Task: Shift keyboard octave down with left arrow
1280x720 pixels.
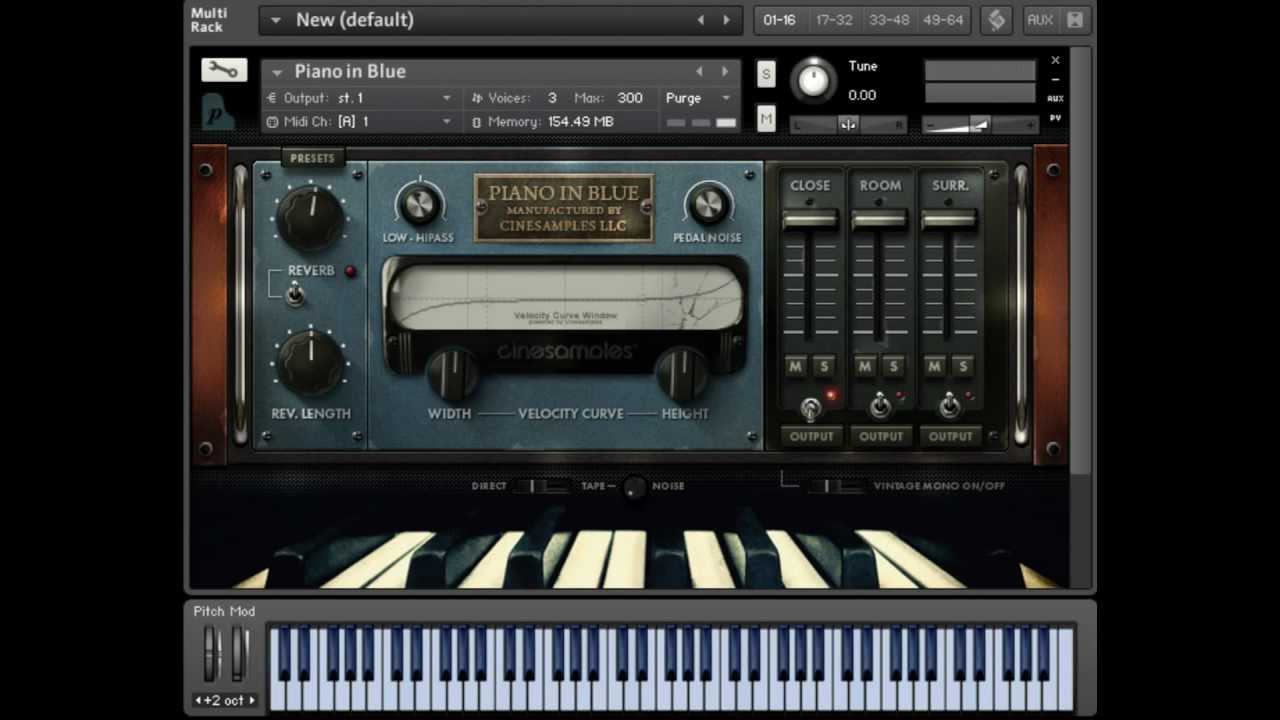Action: [198, 701]
